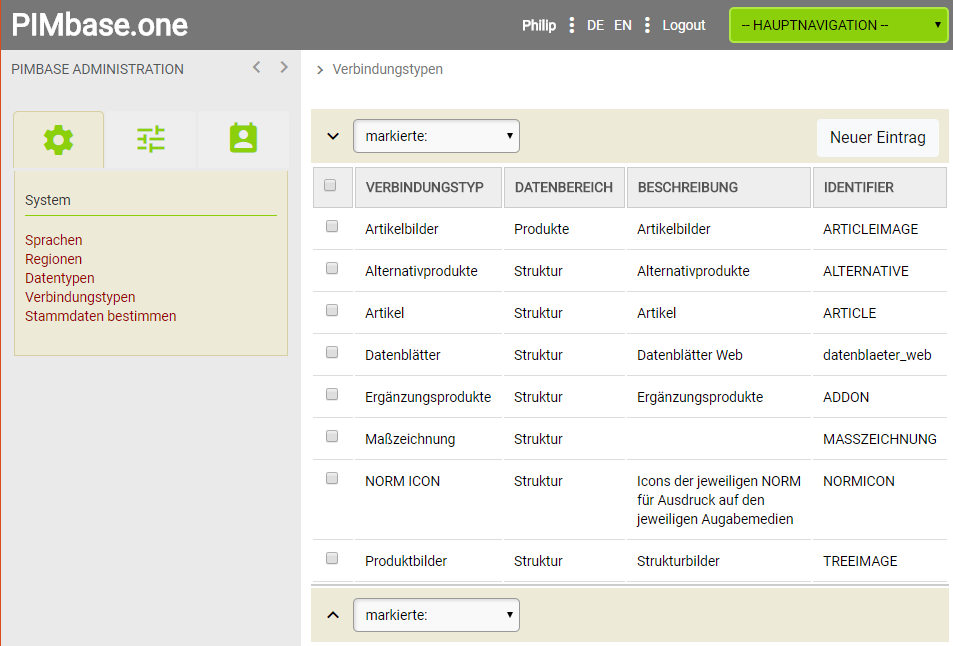Screen dimensions: 953x646
Task: Select the NORM ICON row checkbox
Action: click(x=332, y=479)
